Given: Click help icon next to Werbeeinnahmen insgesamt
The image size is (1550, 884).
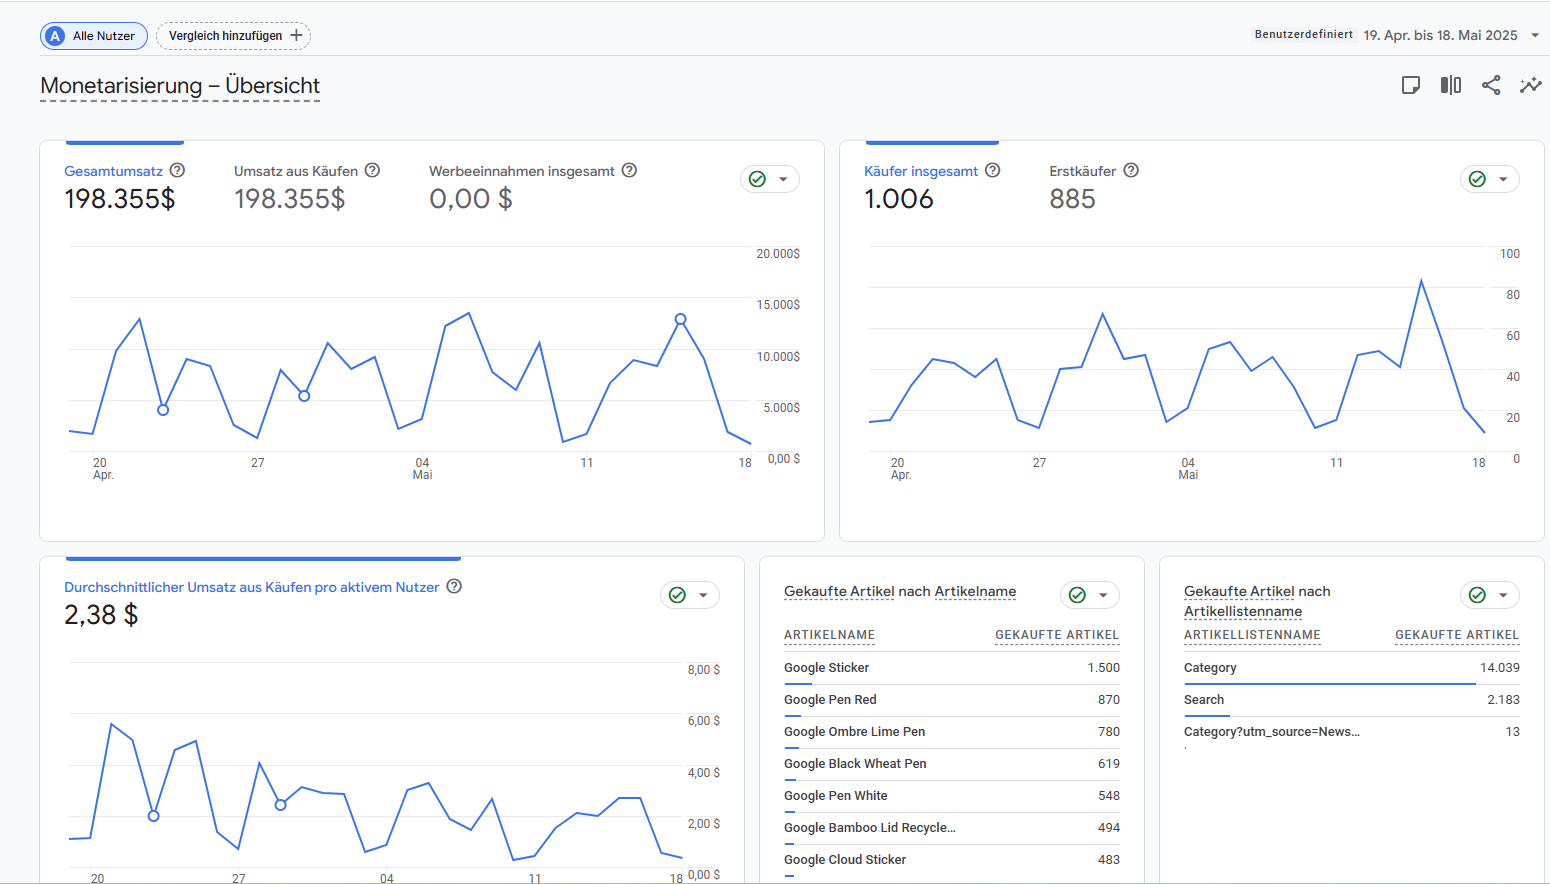Looking at the screenshot, I should click(629, 171).
